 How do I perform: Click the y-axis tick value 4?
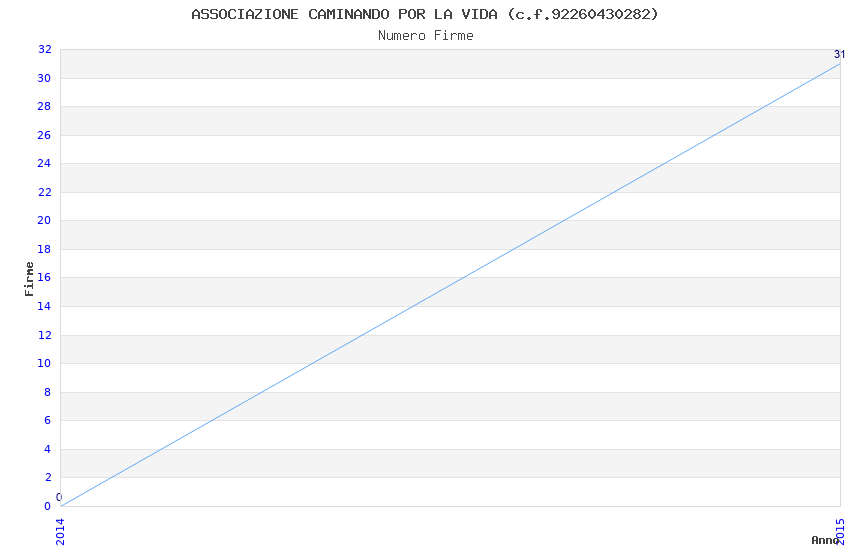48,449
